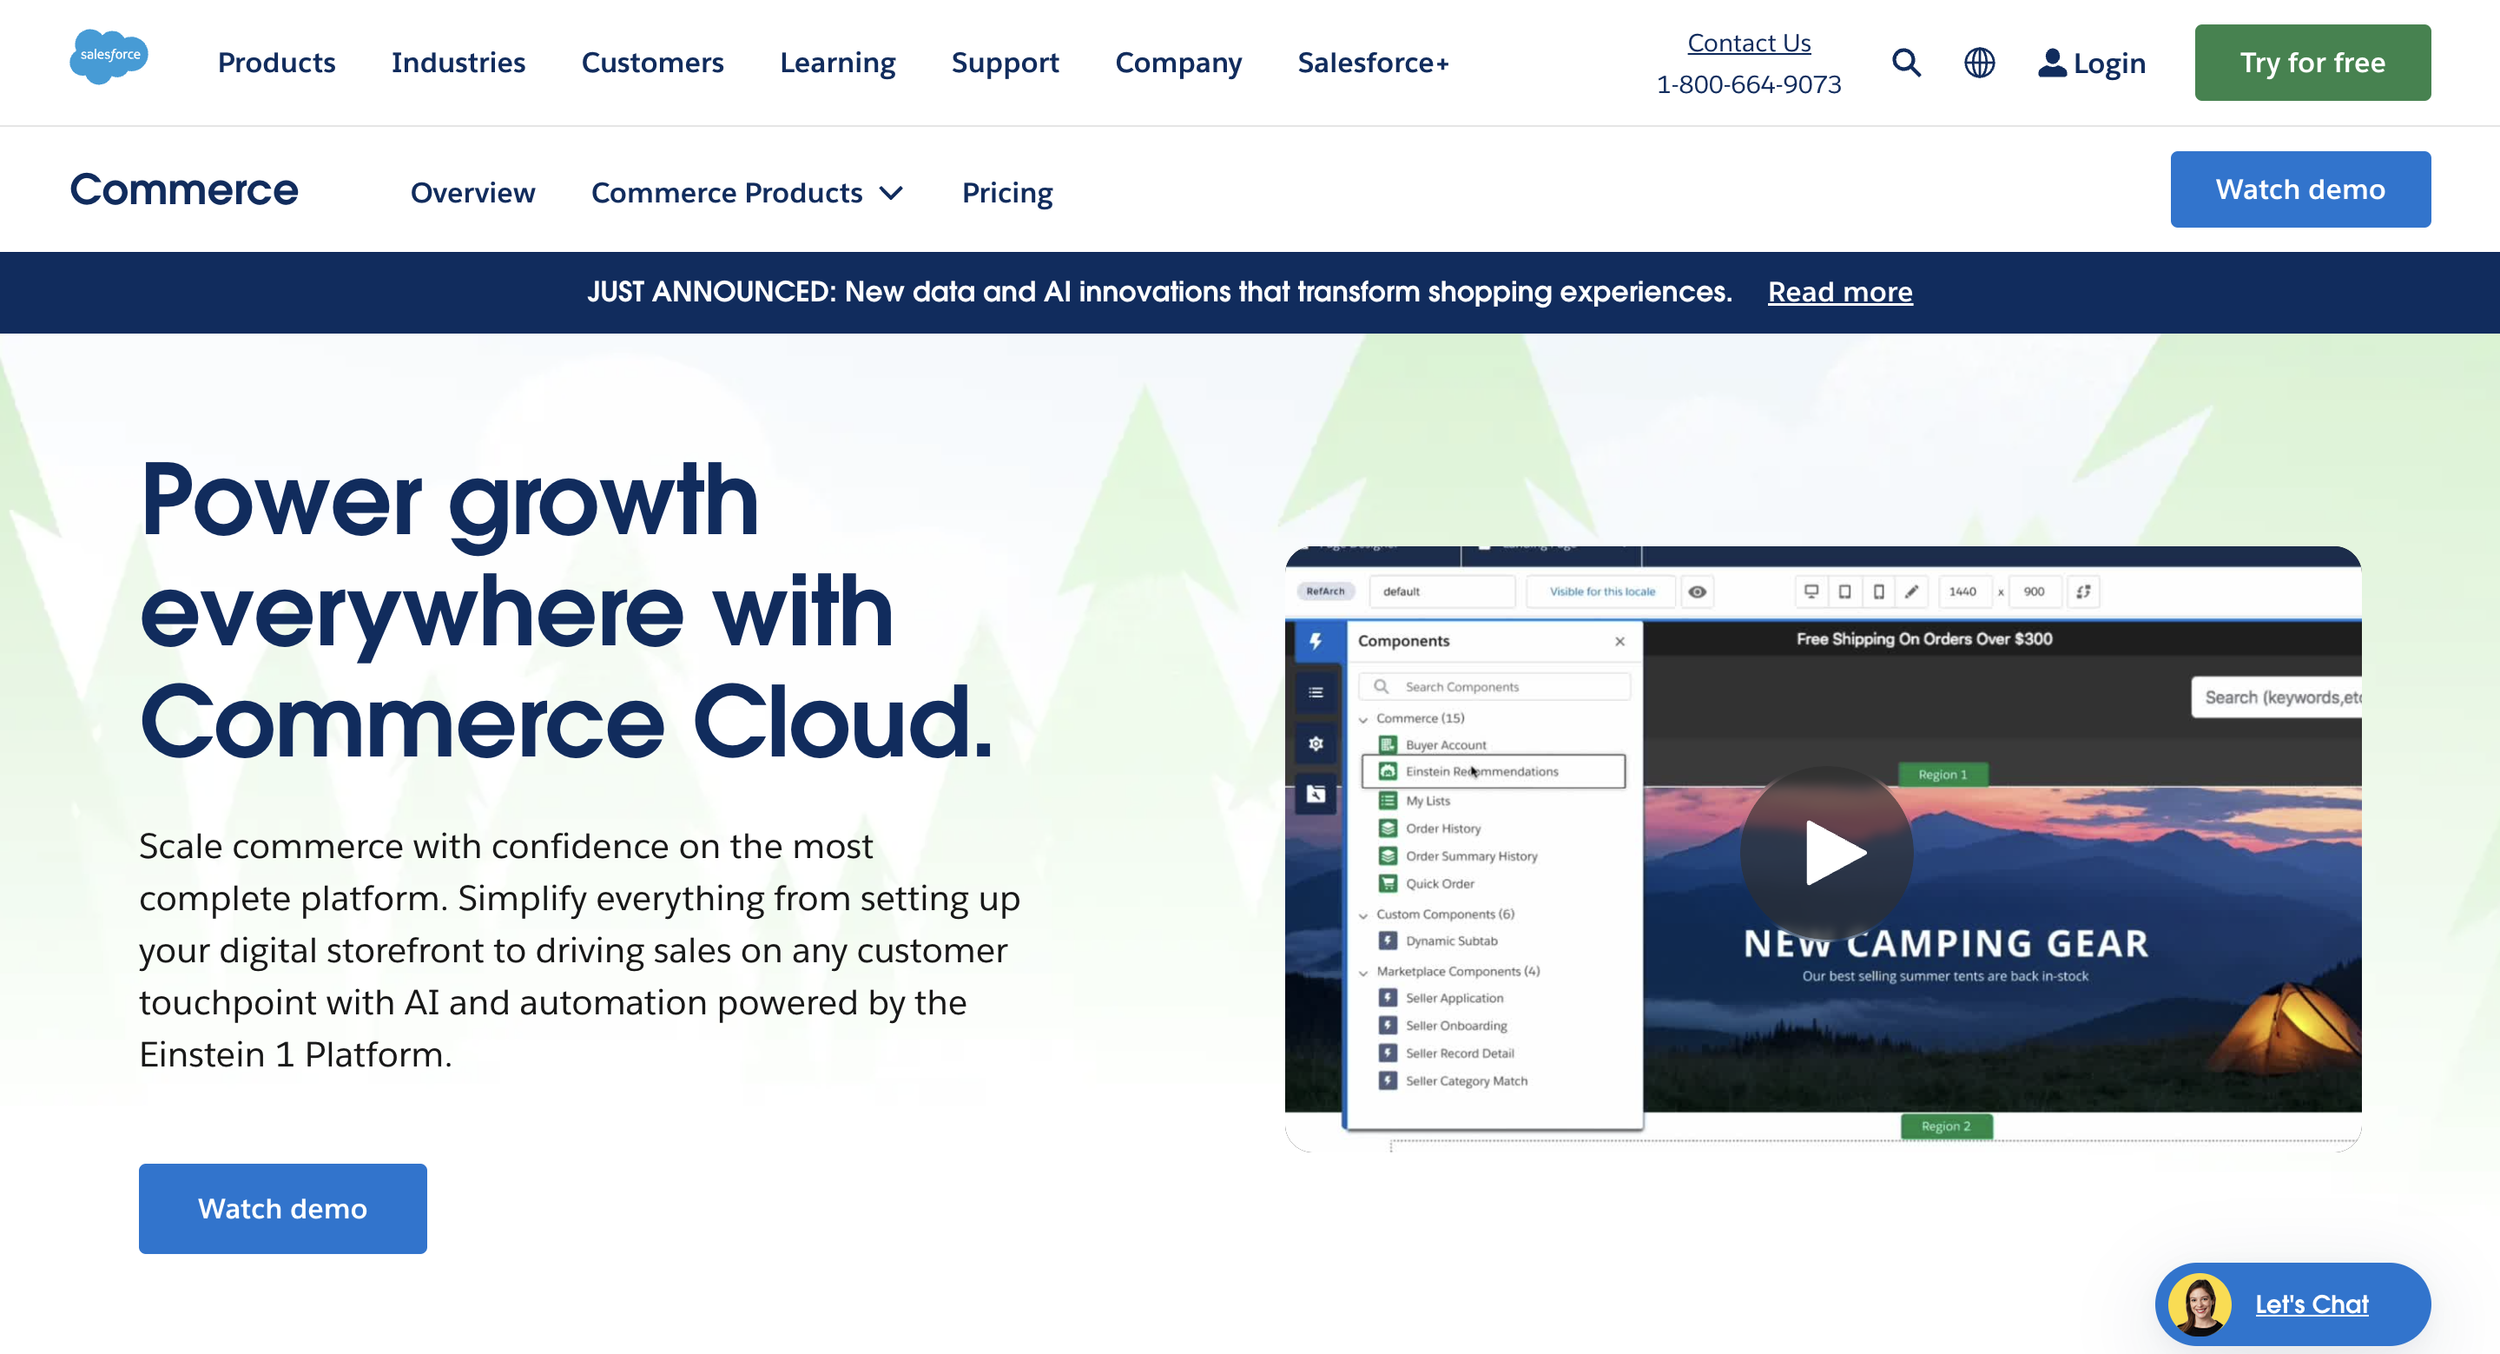Click the Try for free button
This screenshot has width=2500, height=1354.
pyautogui.click(x=2312, y=63)
